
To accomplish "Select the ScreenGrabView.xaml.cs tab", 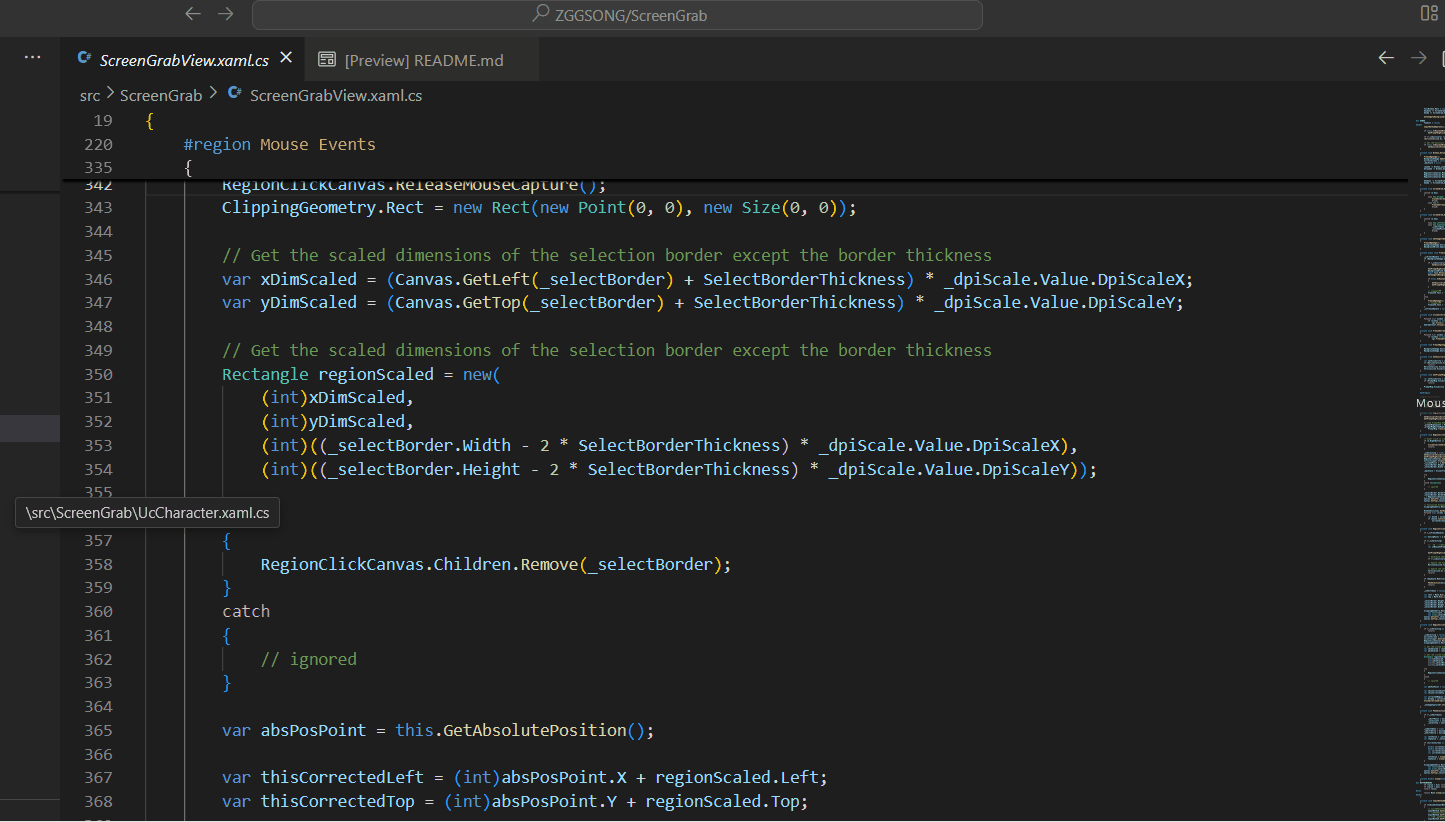I will coord(184,58).
